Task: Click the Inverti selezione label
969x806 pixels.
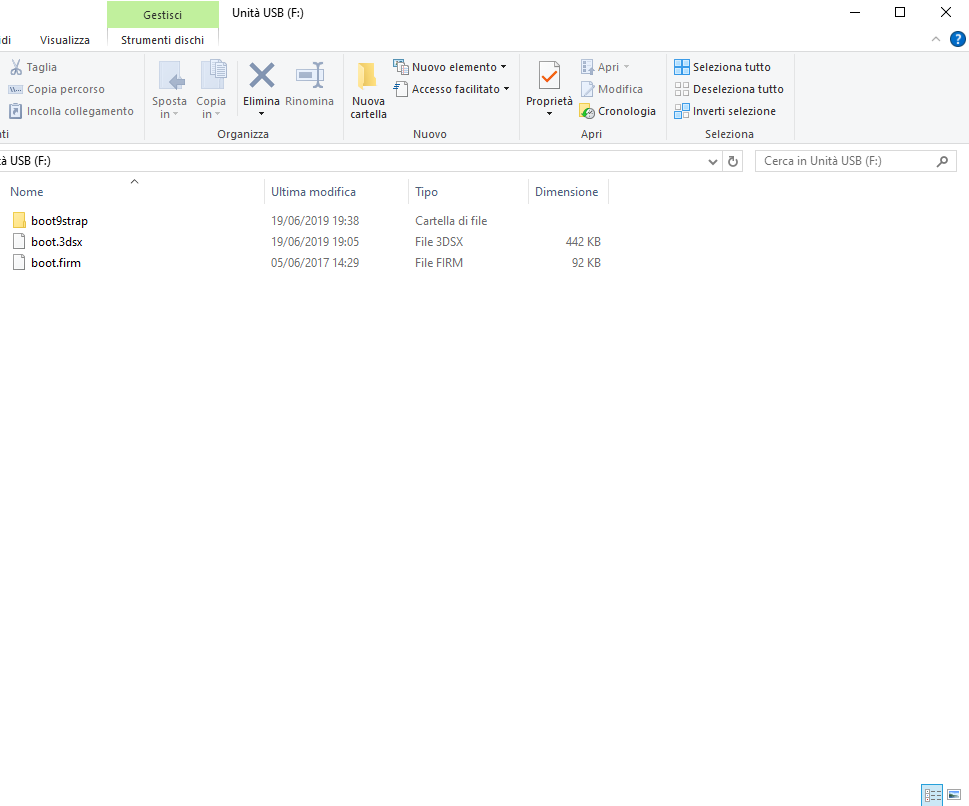Action: tap(734, 111)
